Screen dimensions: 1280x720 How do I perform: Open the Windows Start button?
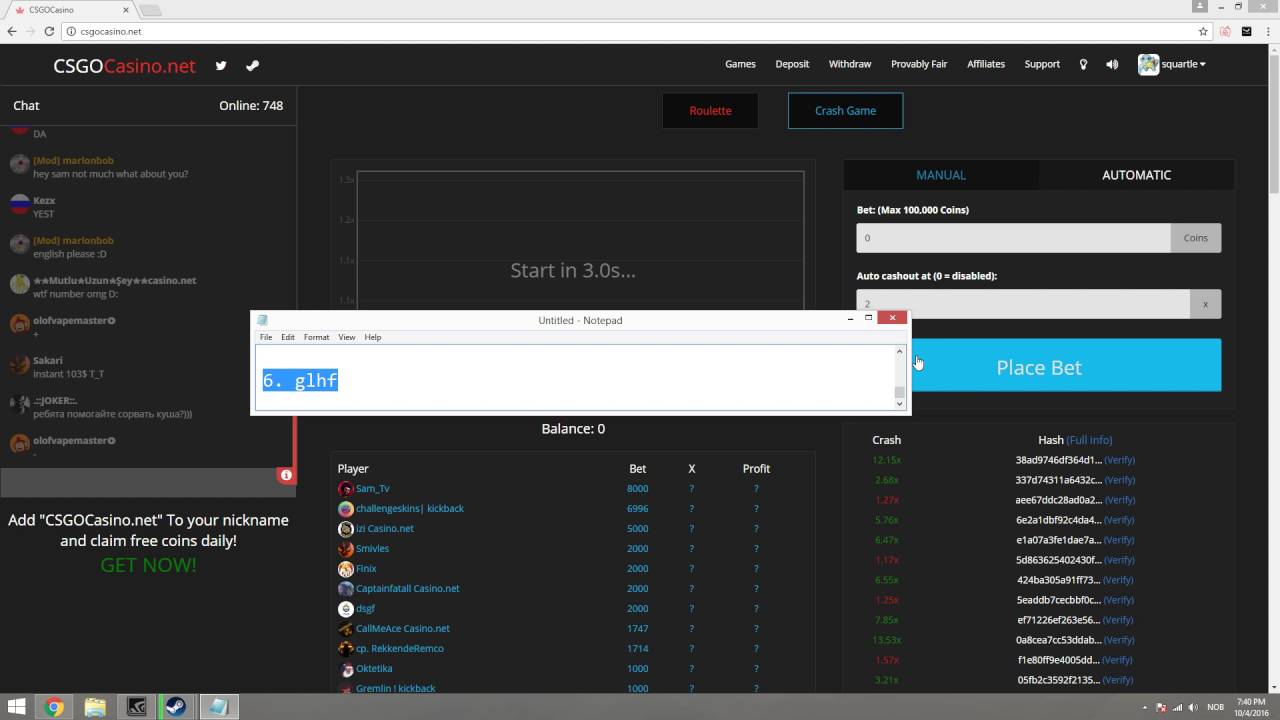click(x=17, y=707)
